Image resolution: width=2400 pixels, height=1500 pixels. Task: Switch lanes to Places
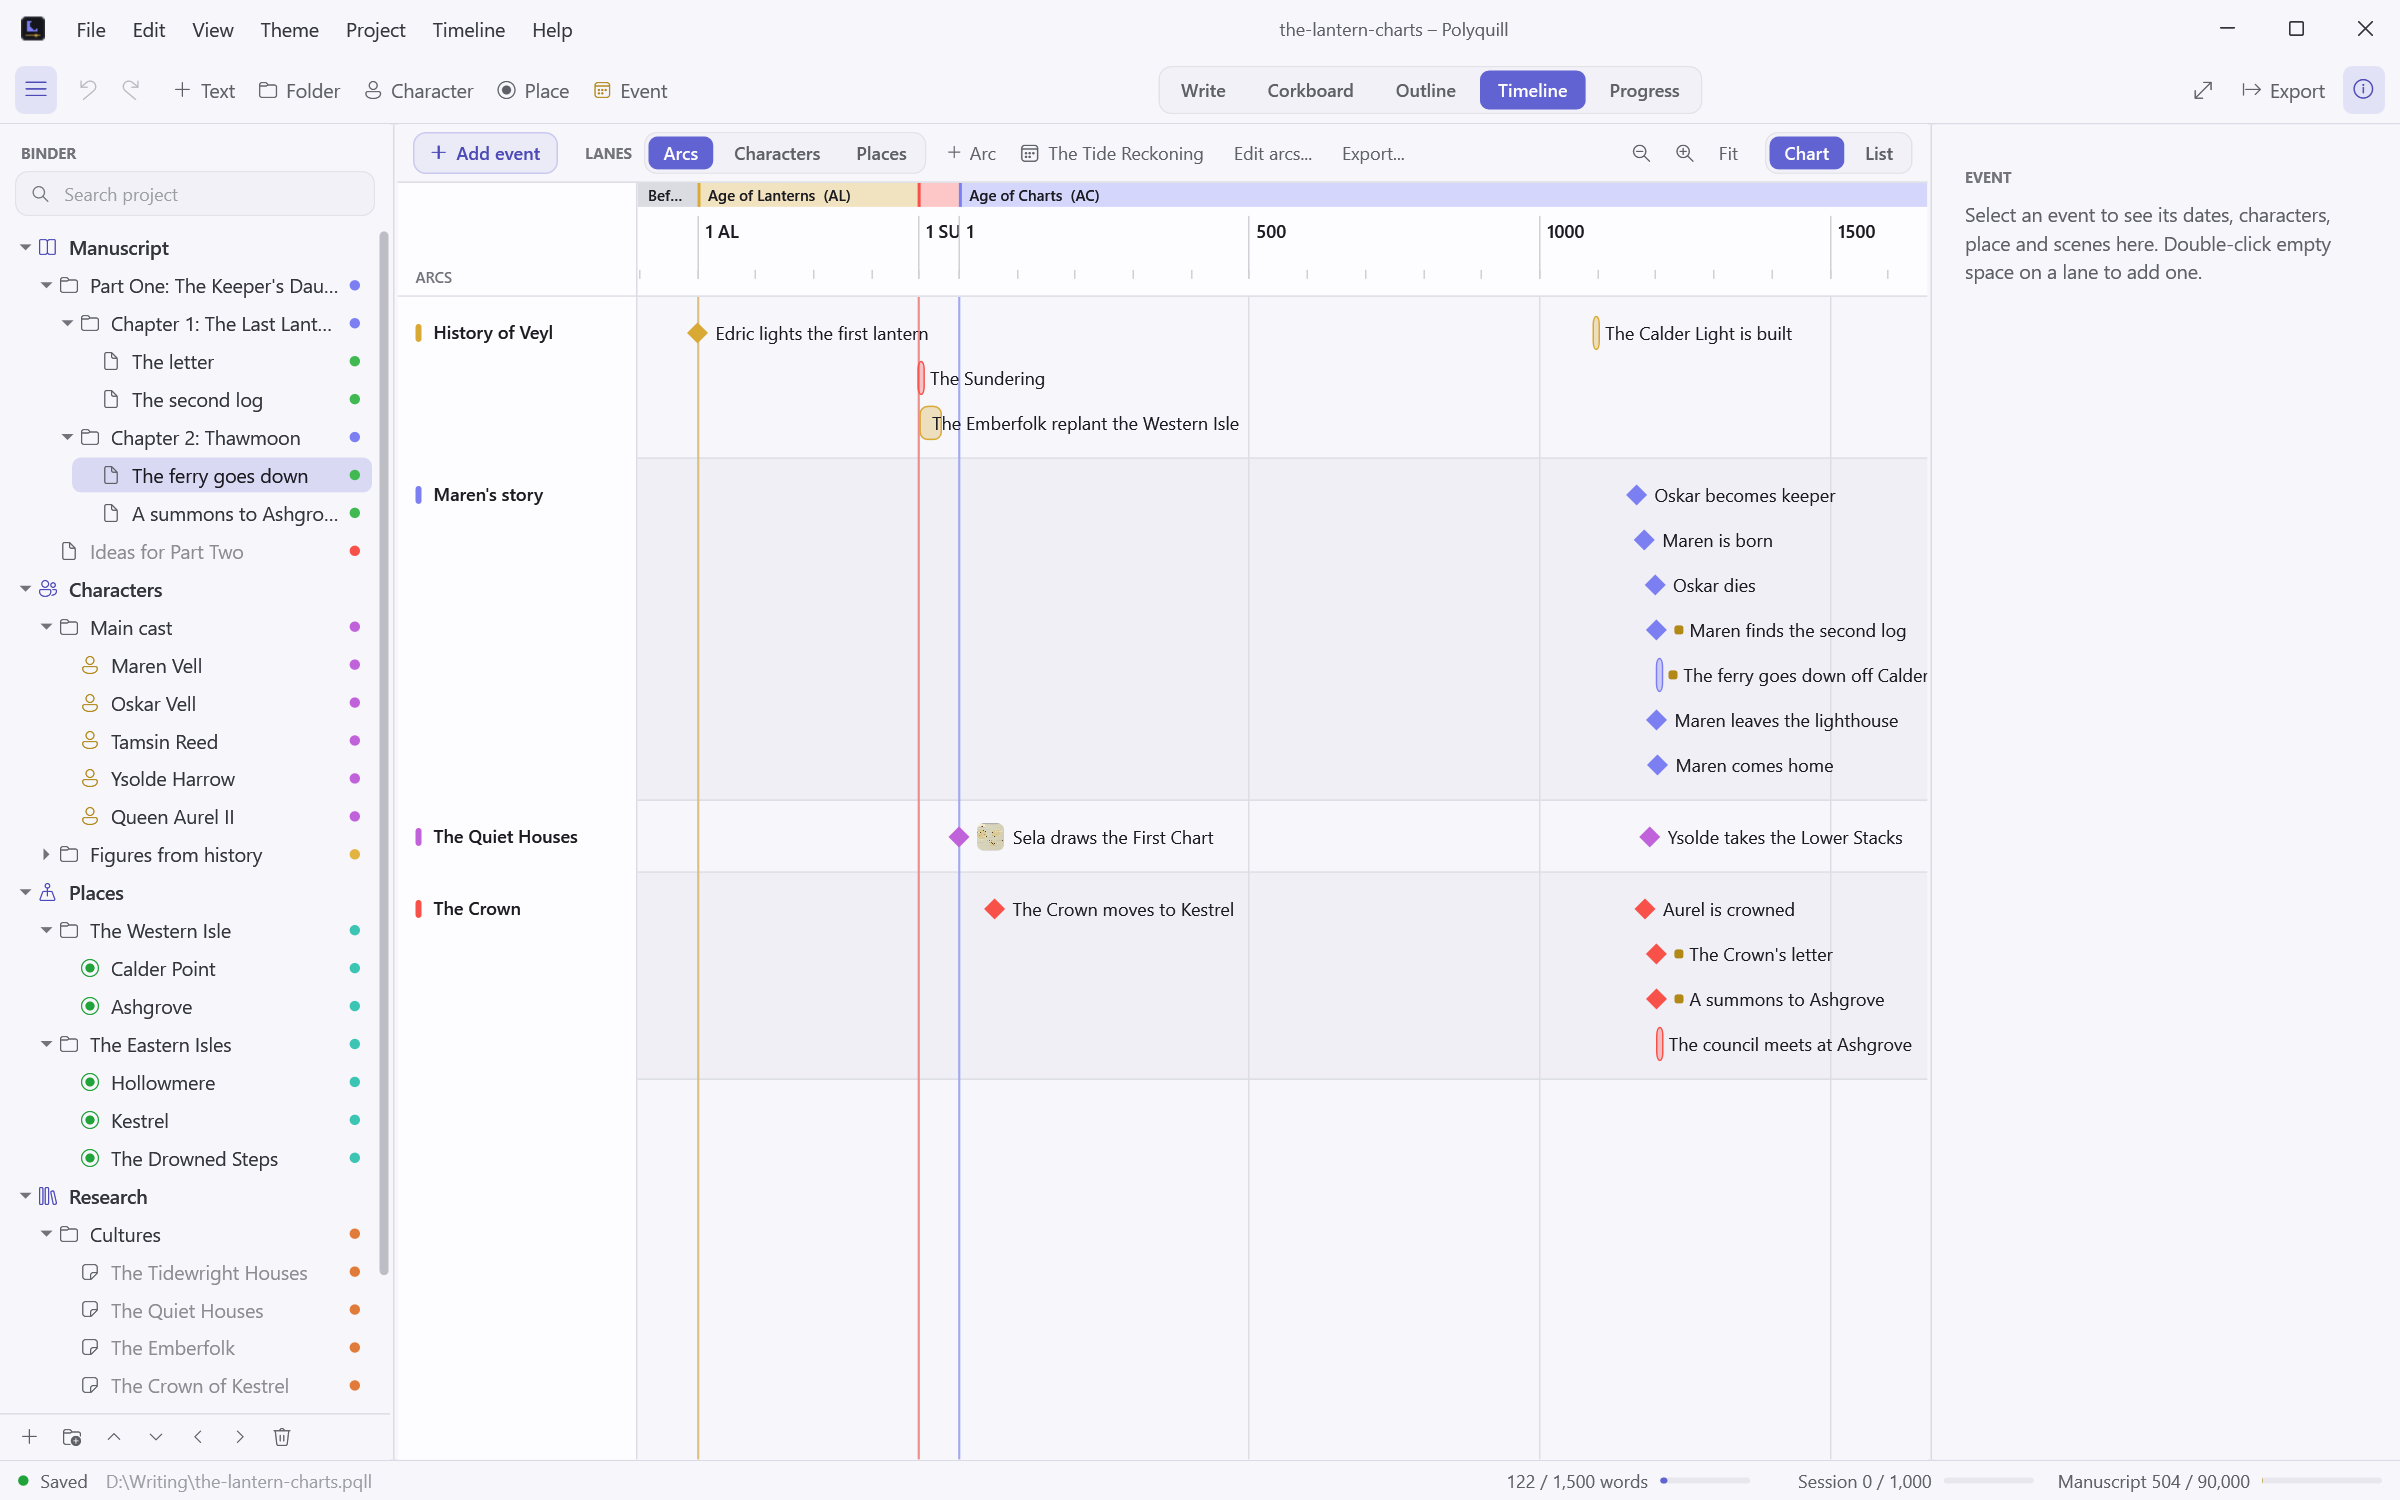coord(881,153)
